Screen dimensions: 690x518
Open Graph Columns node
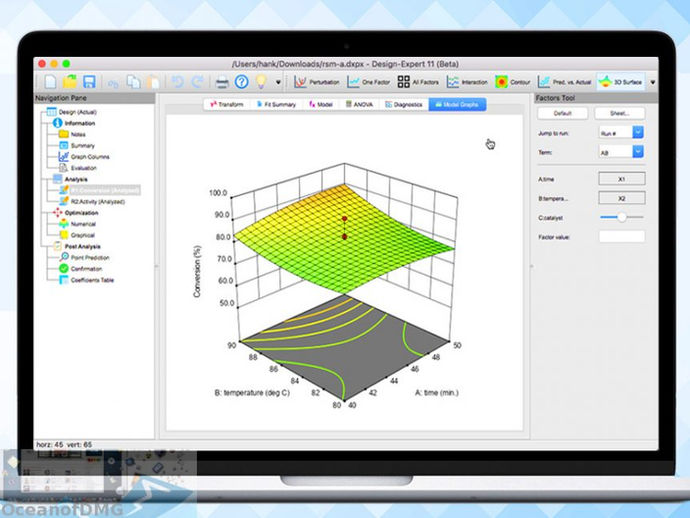pyautogui.click(x=84, y=157)
